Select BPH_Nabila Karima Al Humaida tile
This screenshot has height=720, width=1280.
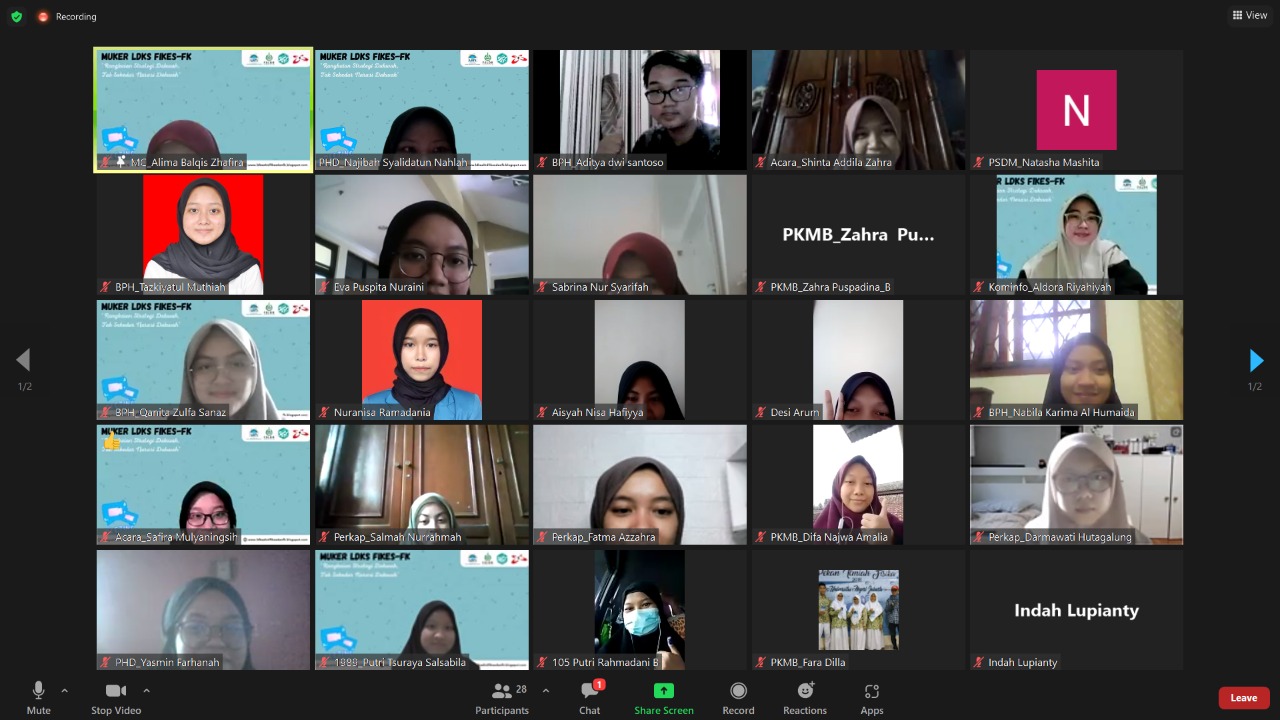[x=1076, y=360]
